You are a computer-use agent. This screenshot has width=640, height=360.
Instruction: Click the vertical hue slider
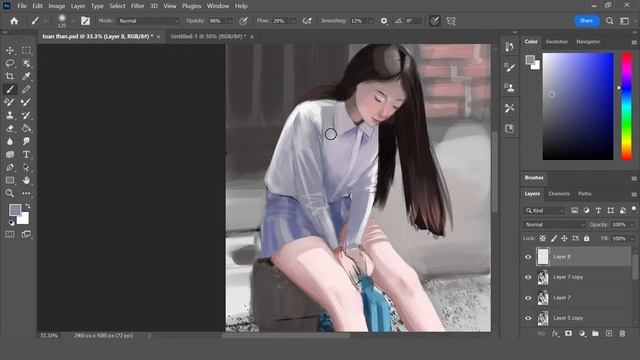[627, 106]
